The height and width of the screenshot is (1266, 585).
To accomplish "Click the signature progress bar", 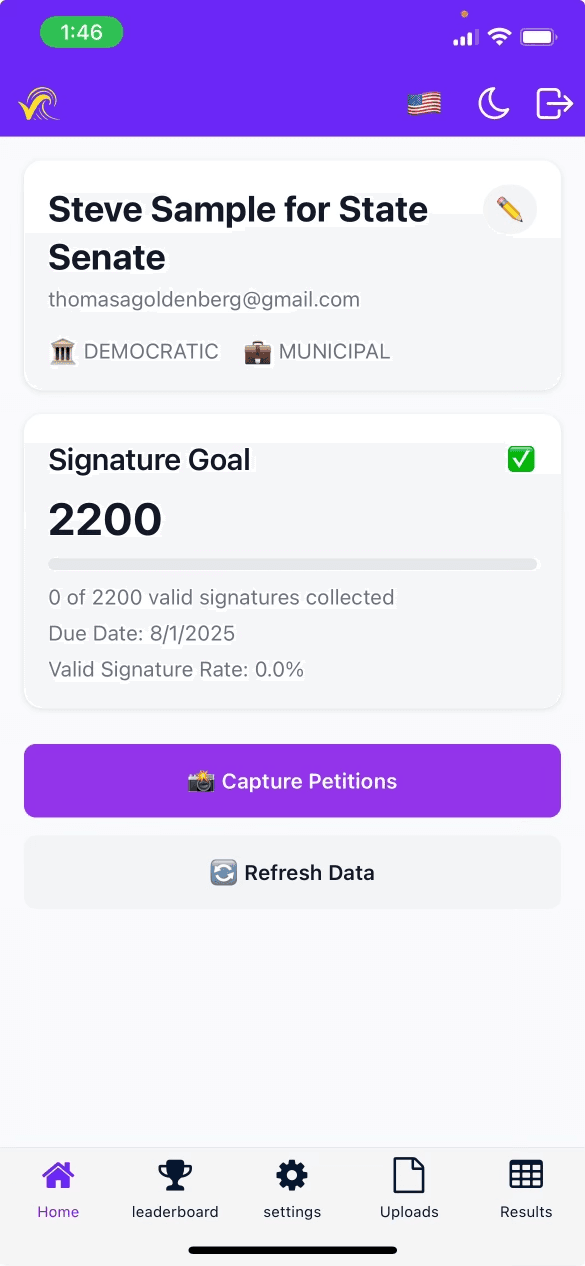I will tap(292, 564).
